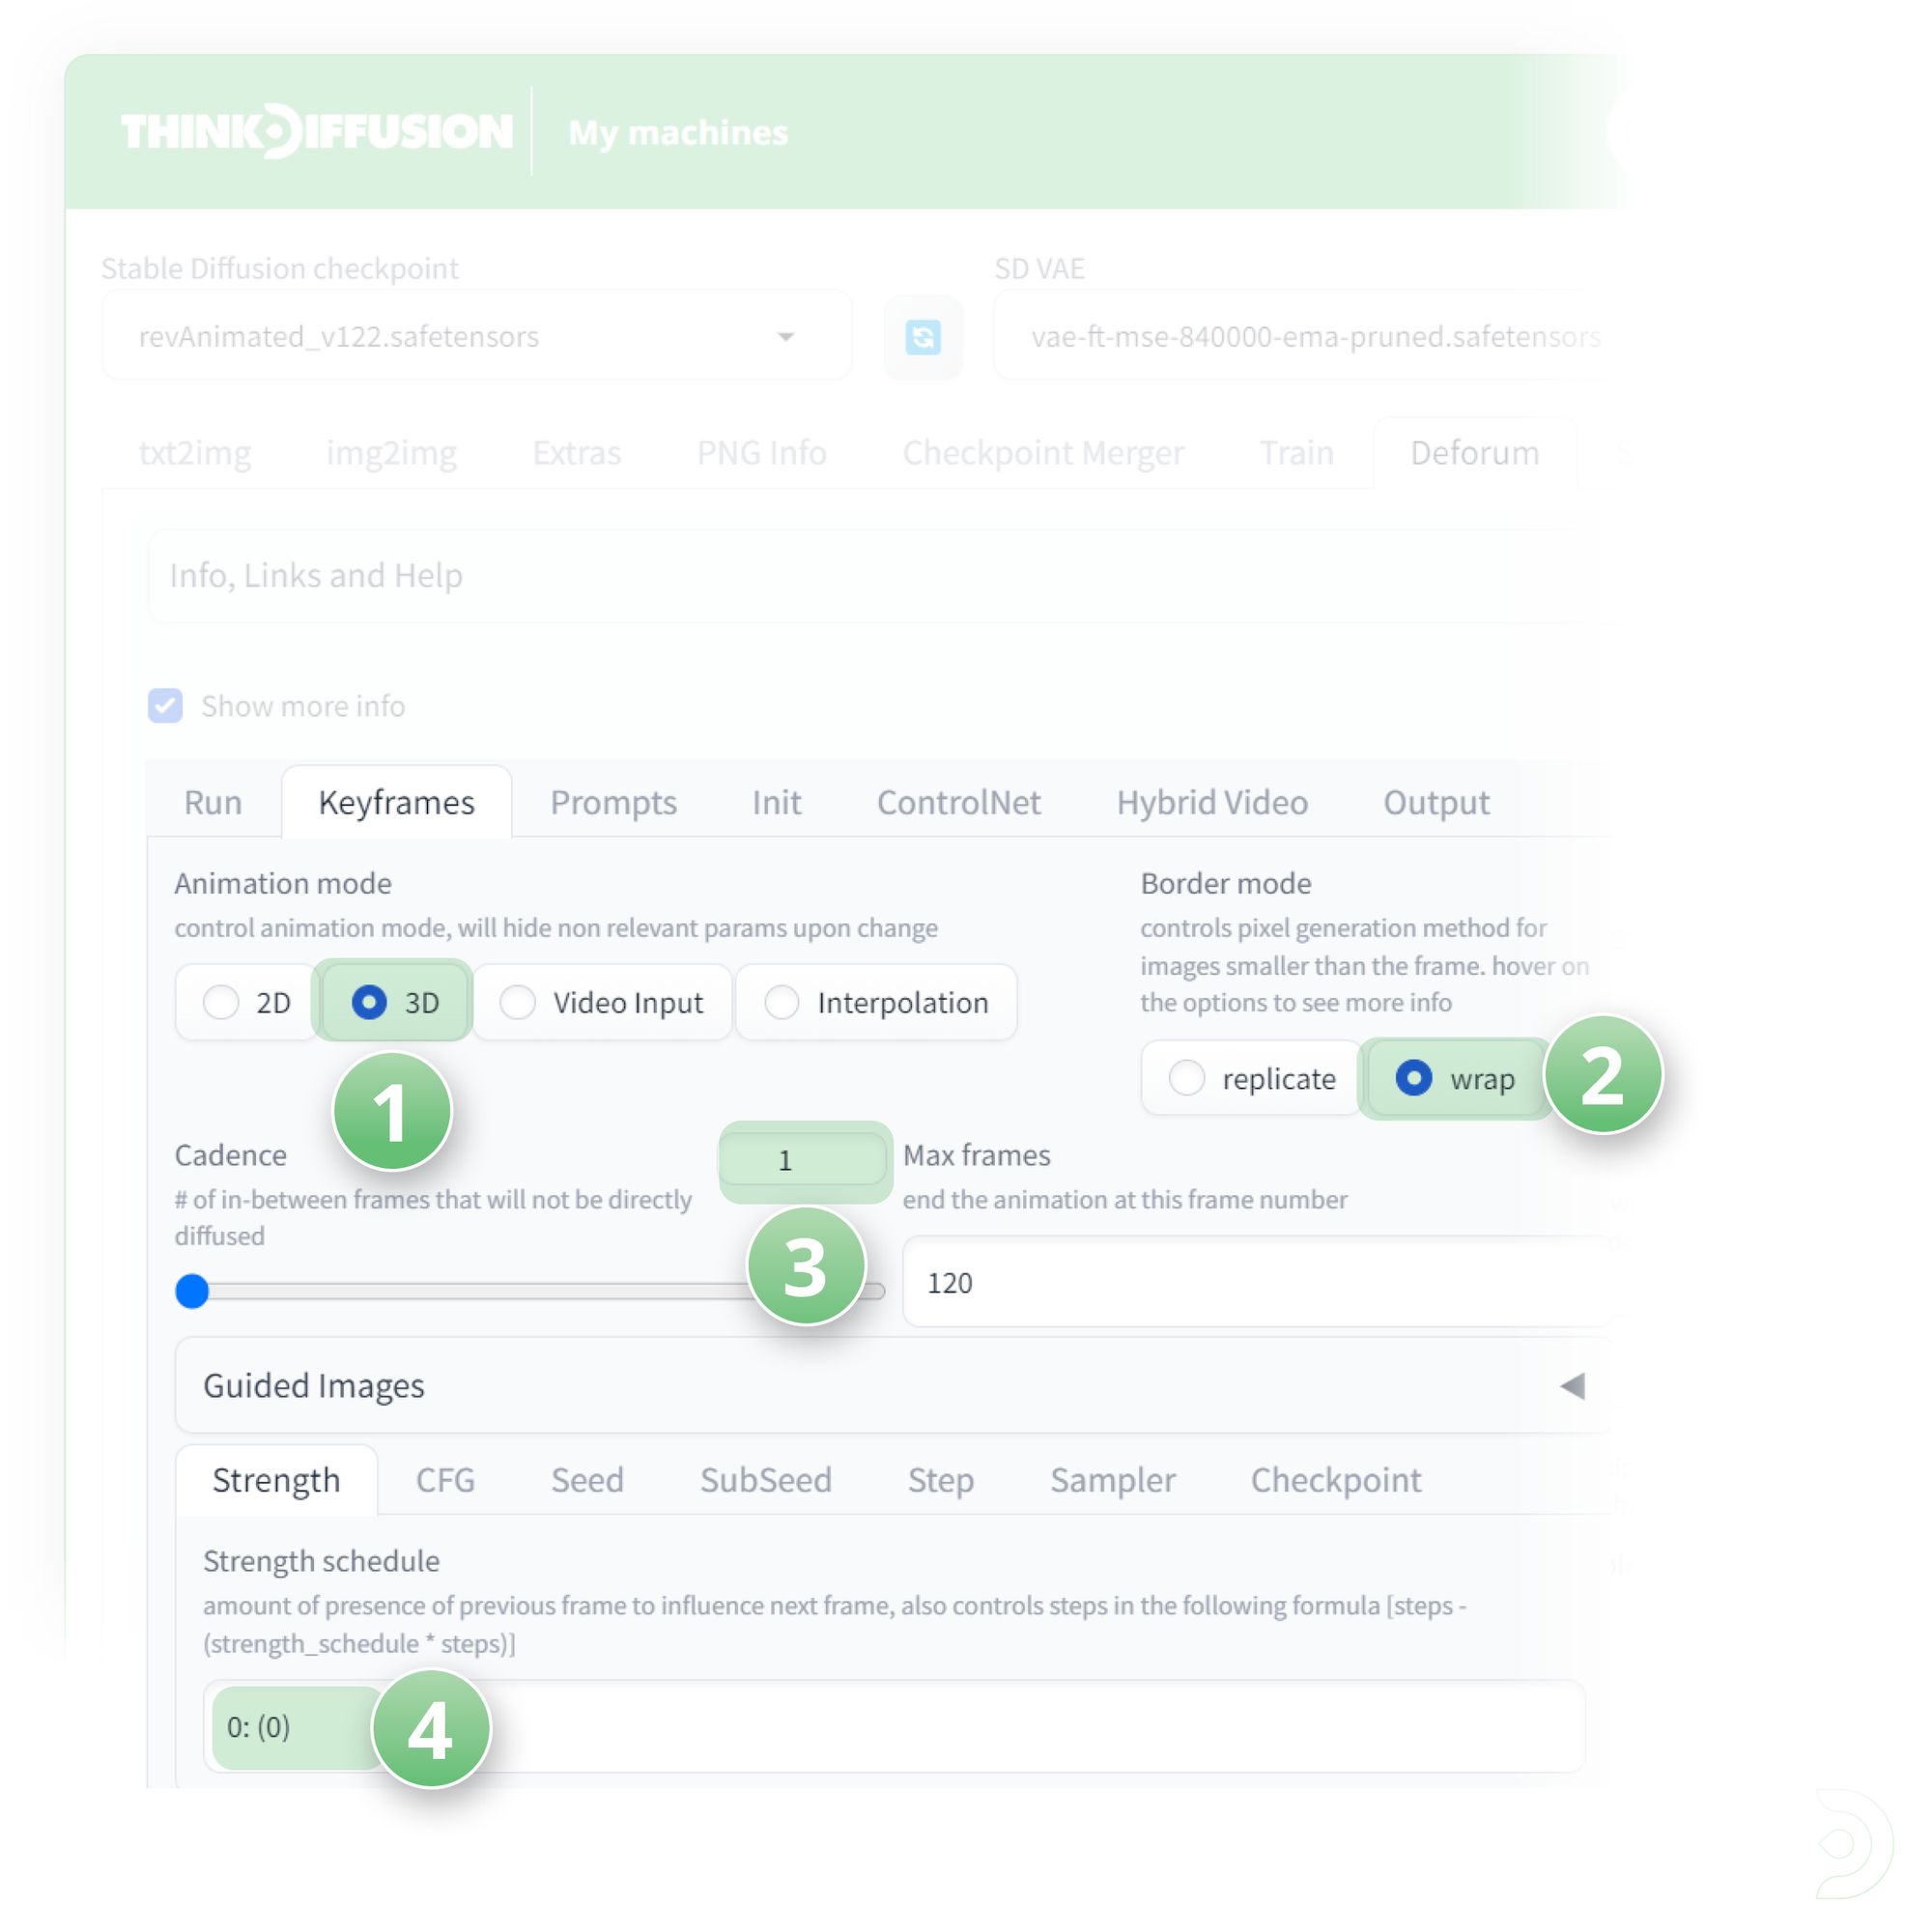Viewport: 1932px width, 1932px height.
Task: Choose the Interpolation animation mode
Action: (x=782, y=1002)
